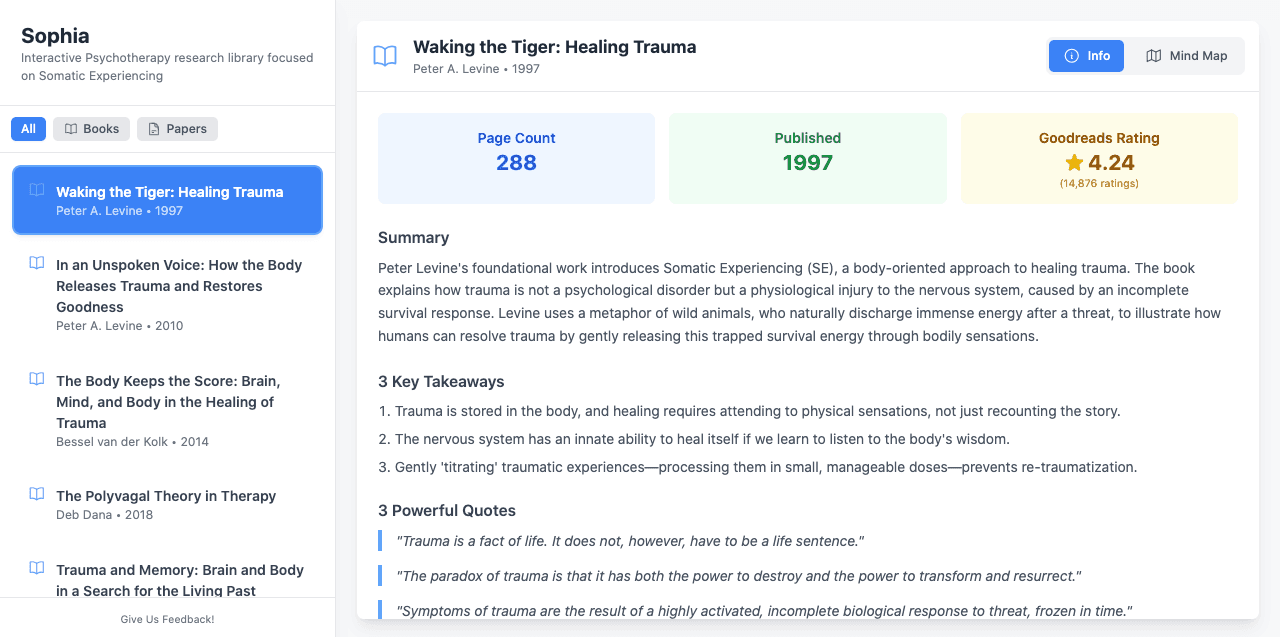
Task: Click the Sophia library title
Action: tap(55, 35)
